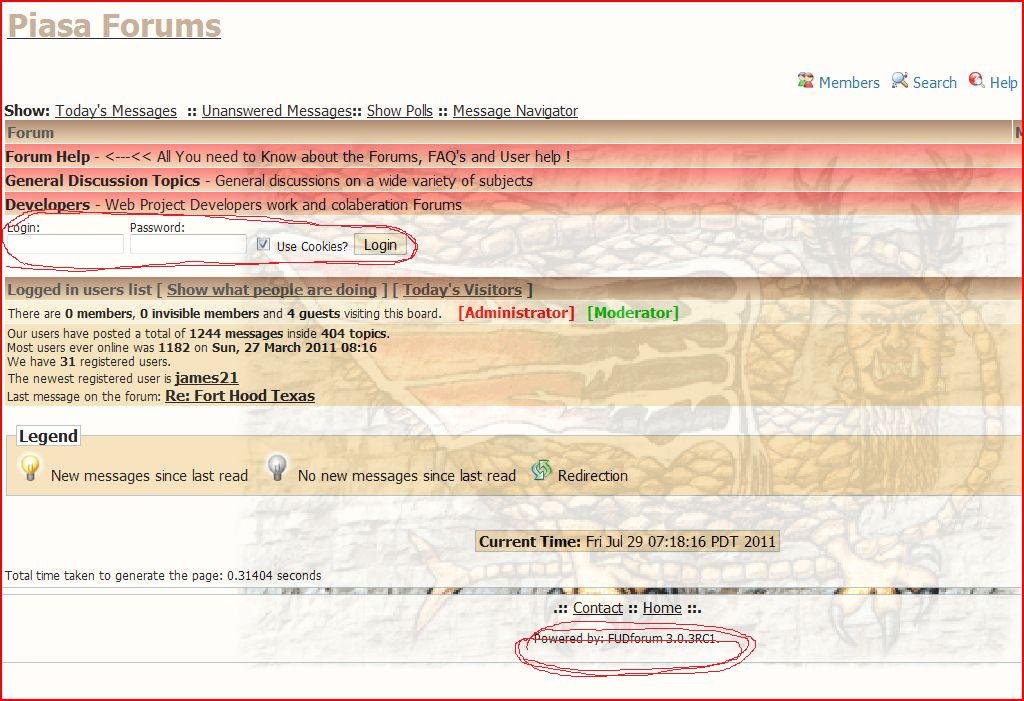Focus the Login username field

pos(64,244)
